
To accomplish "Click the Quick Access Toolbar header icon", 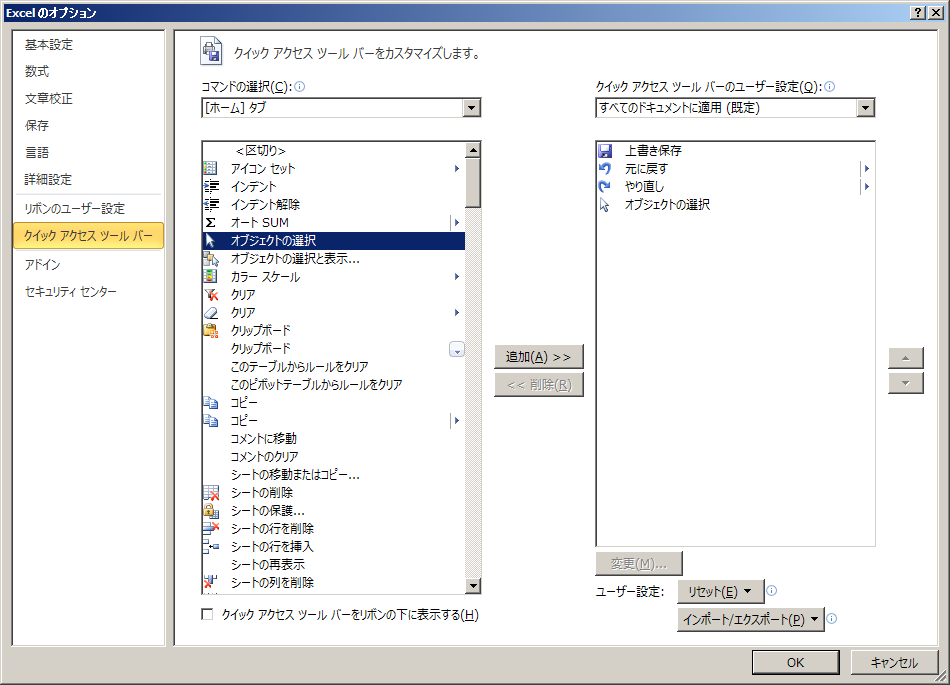I will pyautogui.click(x=211, y=50).
